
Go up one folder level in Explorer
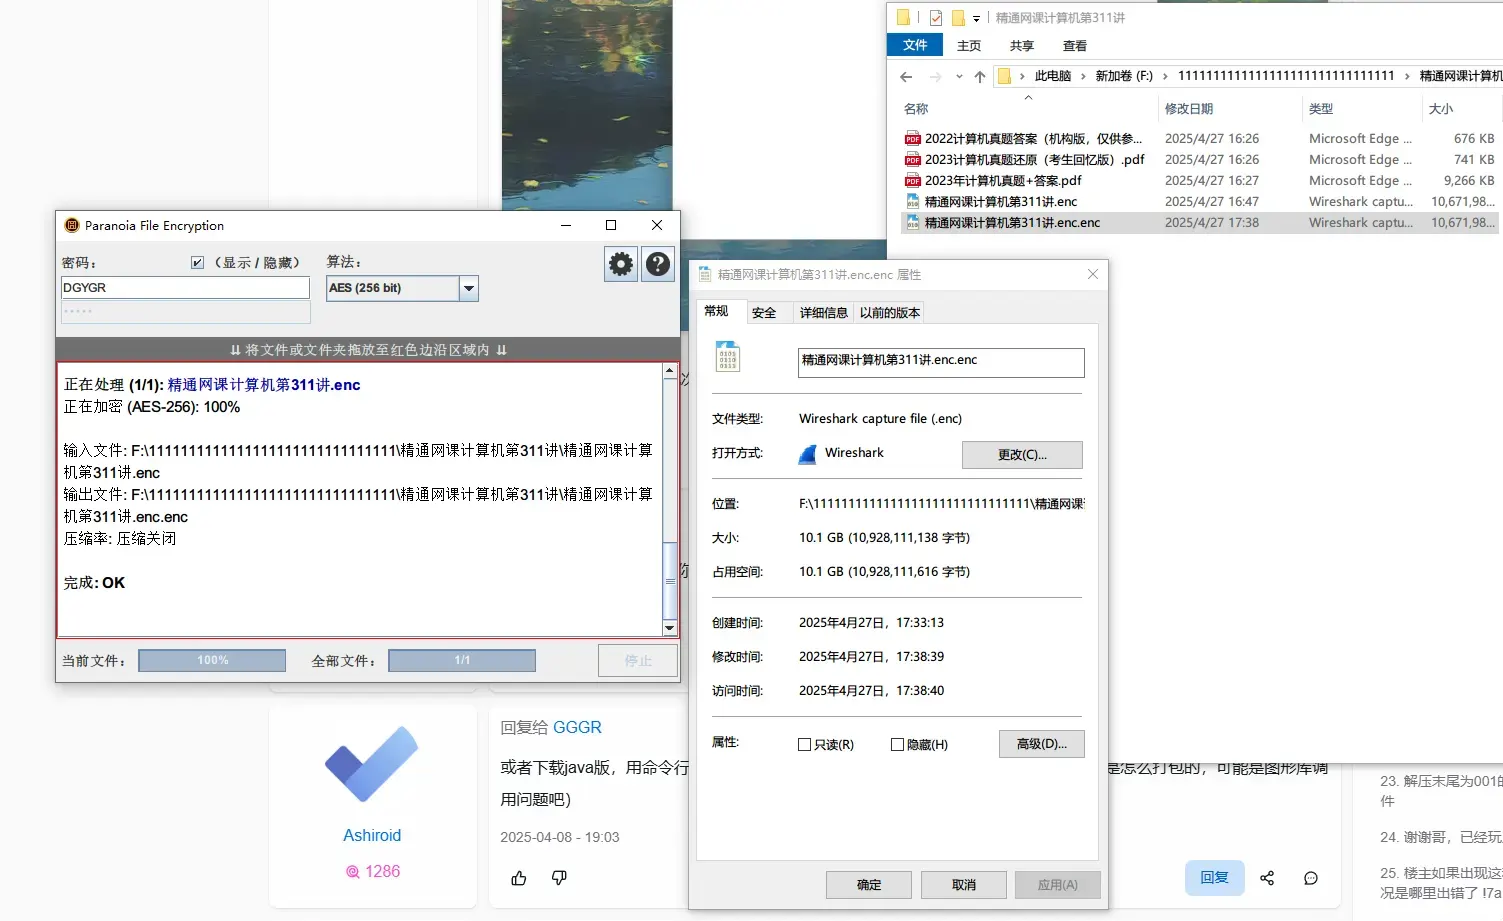pyautogui.click(x=980, y=77)
